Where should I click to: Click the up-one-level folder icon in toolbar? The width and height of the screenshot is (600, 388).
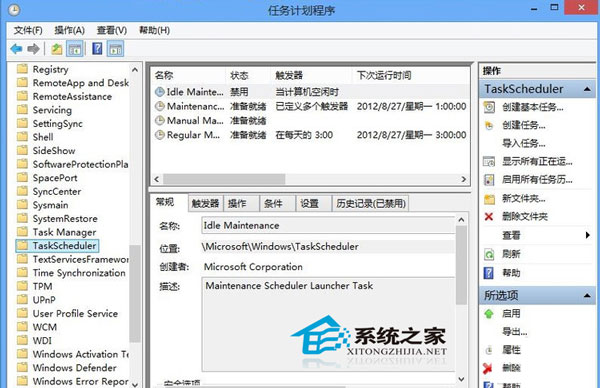[57, 49]
